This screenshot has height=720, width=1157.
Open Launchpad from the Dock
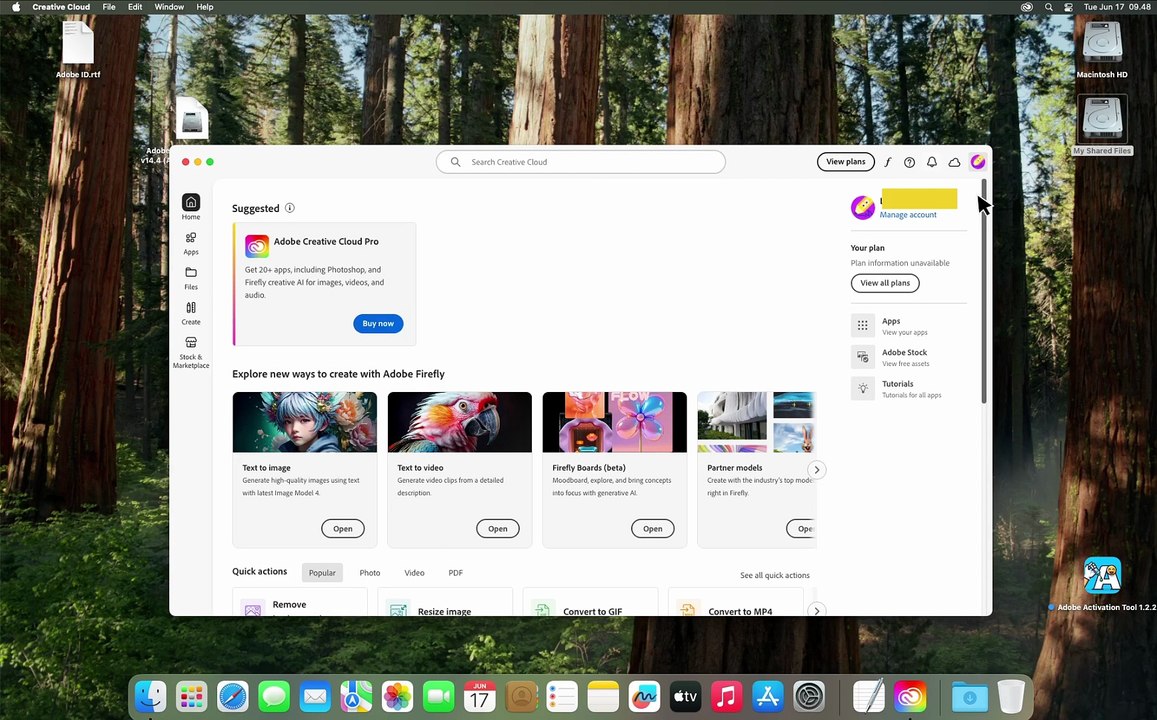click(192, 696)
